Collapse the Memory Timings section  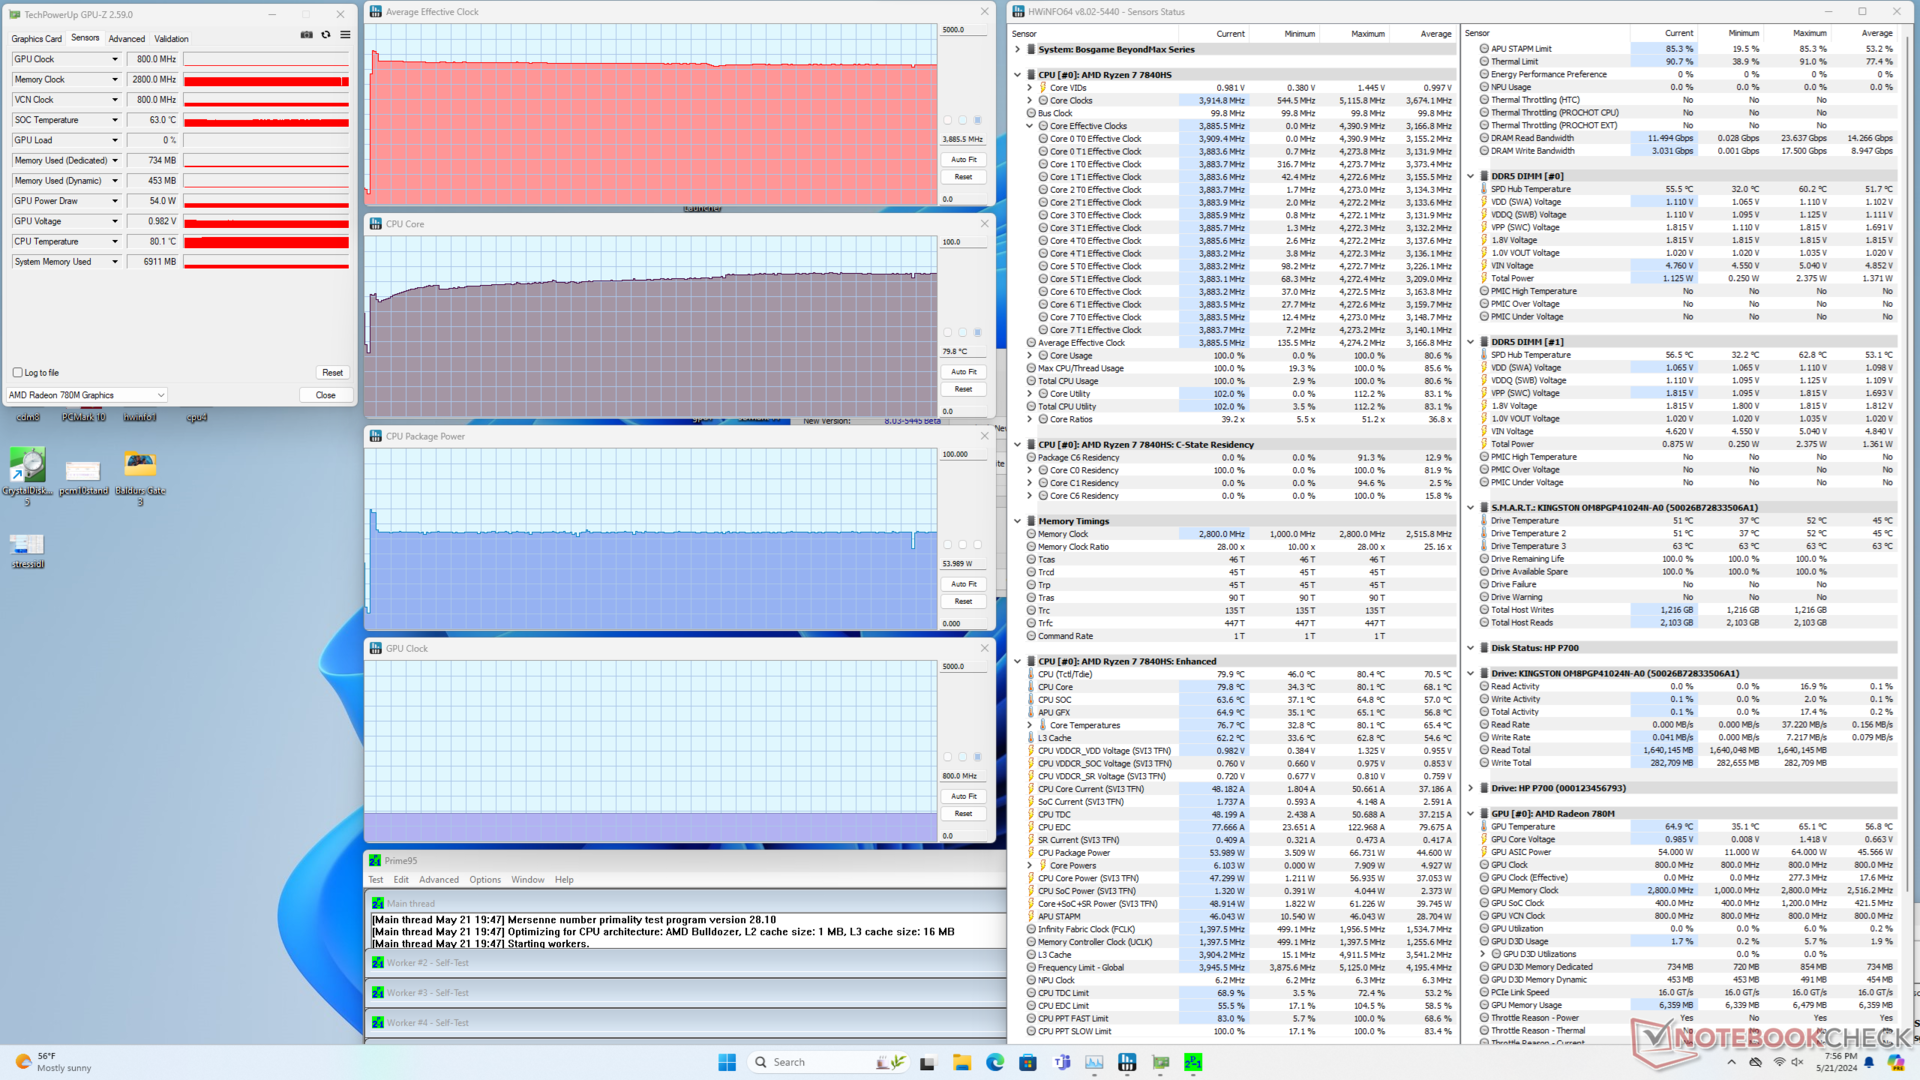1018,521
